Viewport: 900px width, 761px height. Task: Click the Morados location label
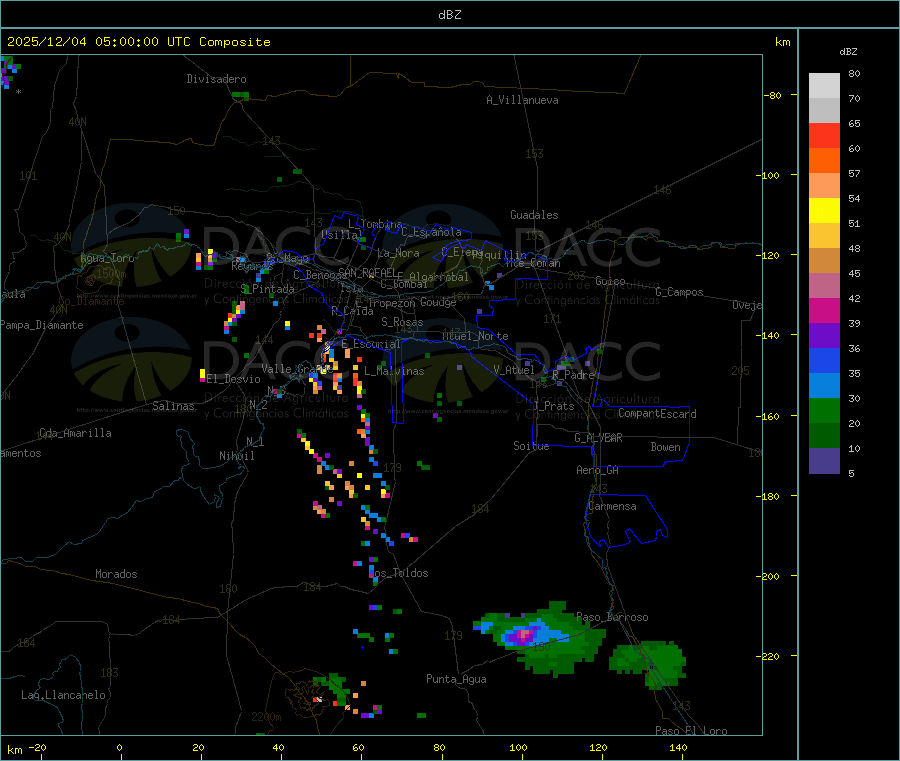(x=116, y=574)
